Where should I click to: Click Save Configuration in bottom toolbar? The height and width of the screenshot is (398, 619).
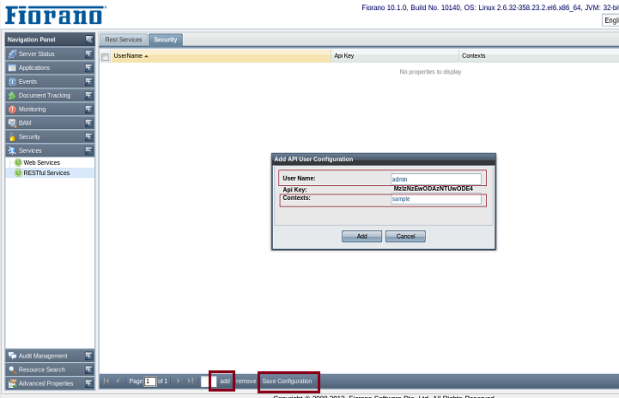tap(287, 381)
